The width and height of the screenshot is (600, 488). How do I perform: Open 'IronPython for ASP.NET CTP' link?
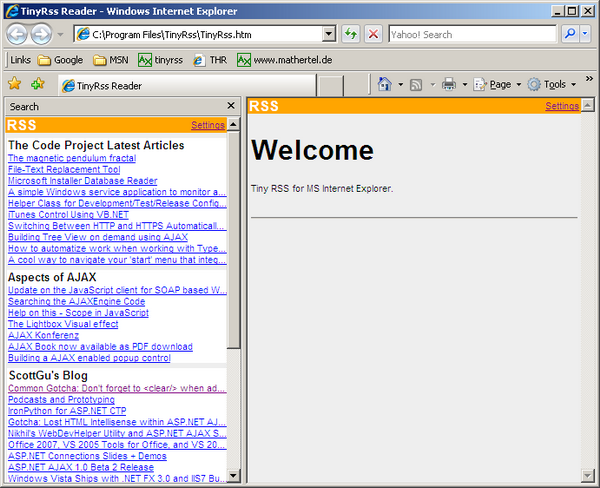click(x=67, y=411)
